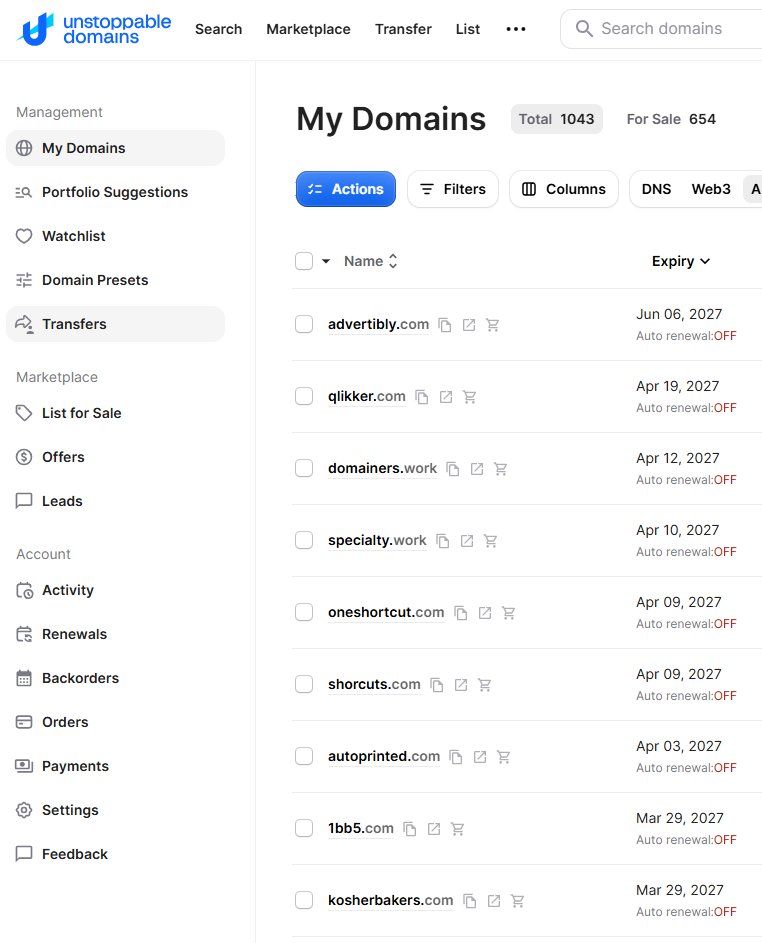Toggle the Expiry column sort order
Screen dimensions: 762x943
[x=681, y=261]
